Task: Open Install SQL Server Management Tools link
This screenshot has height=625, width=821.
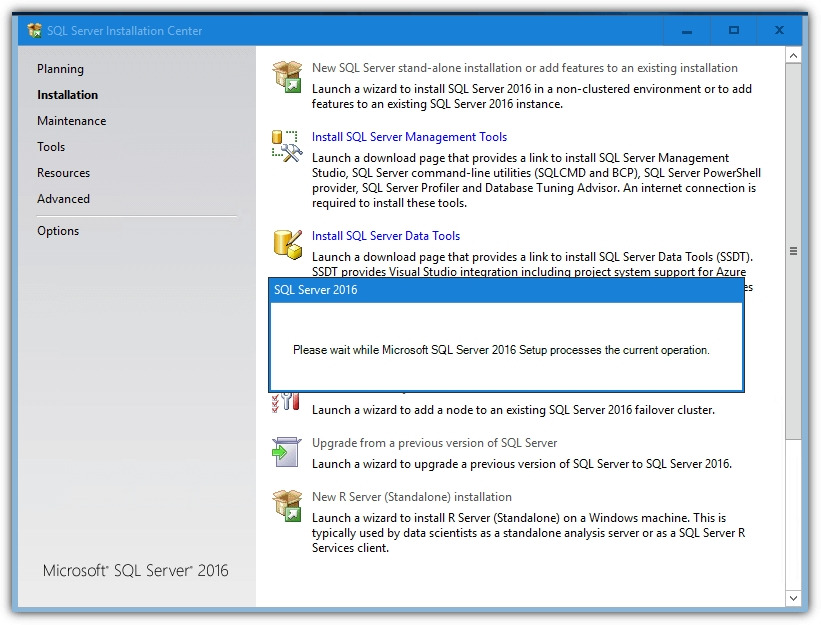Action: pos(409,137)
